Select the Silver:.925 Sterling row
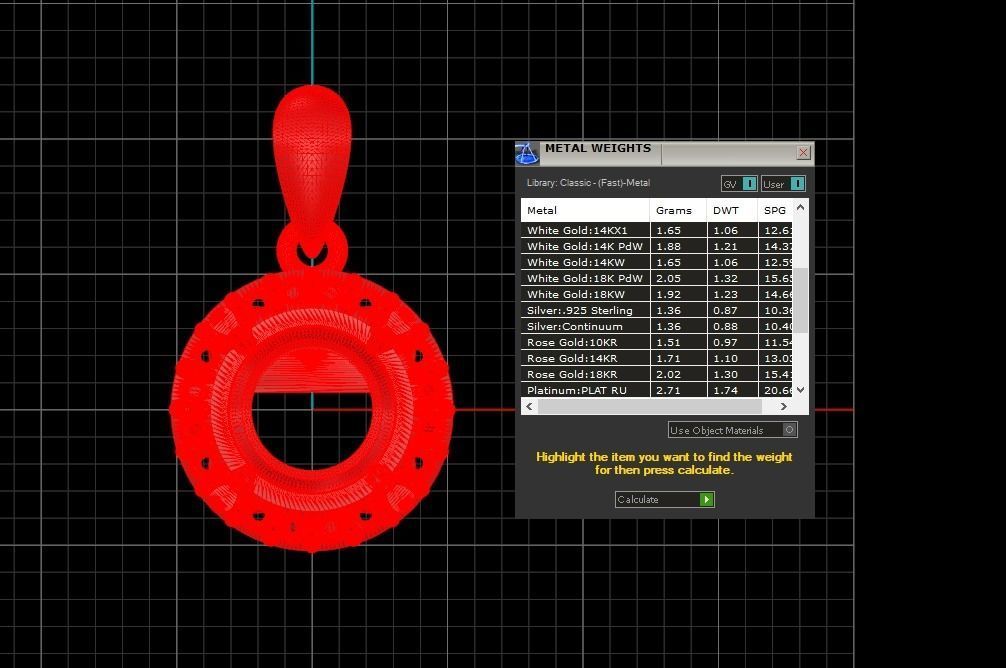This screenshot has width=1006, height=668. tap(657, 310)
